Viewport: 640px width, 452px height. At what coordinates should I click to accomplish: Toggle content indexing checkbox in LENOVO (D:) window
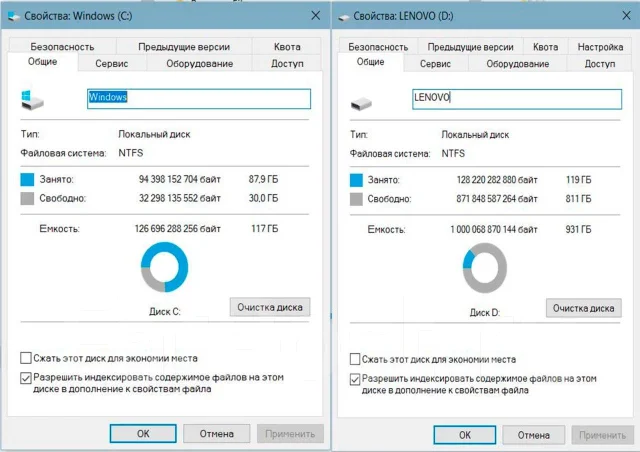pyautogui.click(x=355, y=379)
